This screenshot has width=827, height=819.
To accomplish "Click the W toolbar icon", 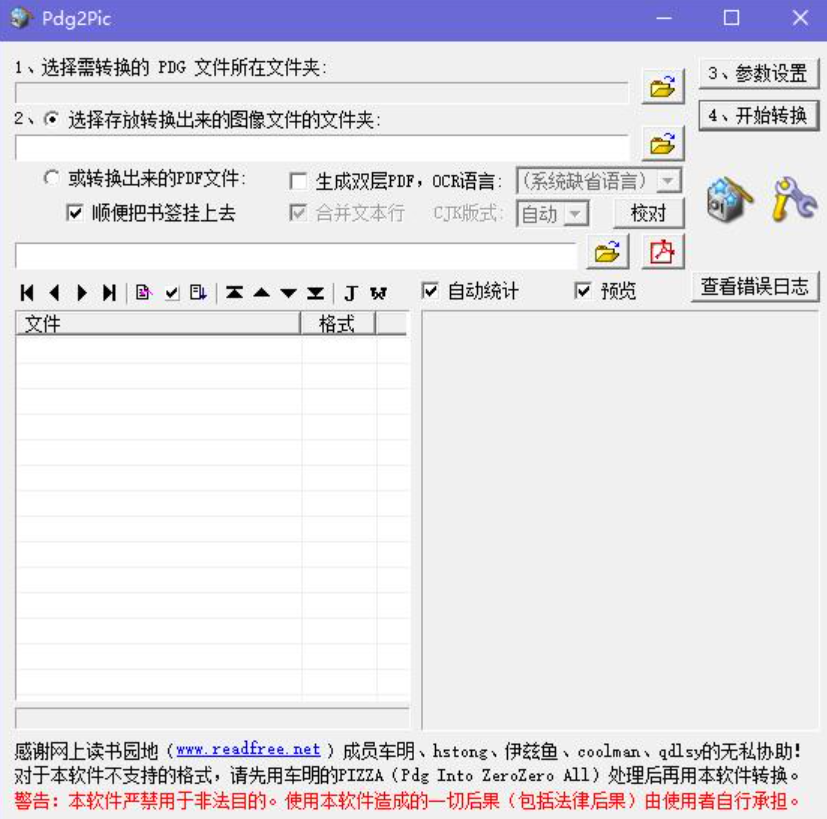I will click(378, 293).
